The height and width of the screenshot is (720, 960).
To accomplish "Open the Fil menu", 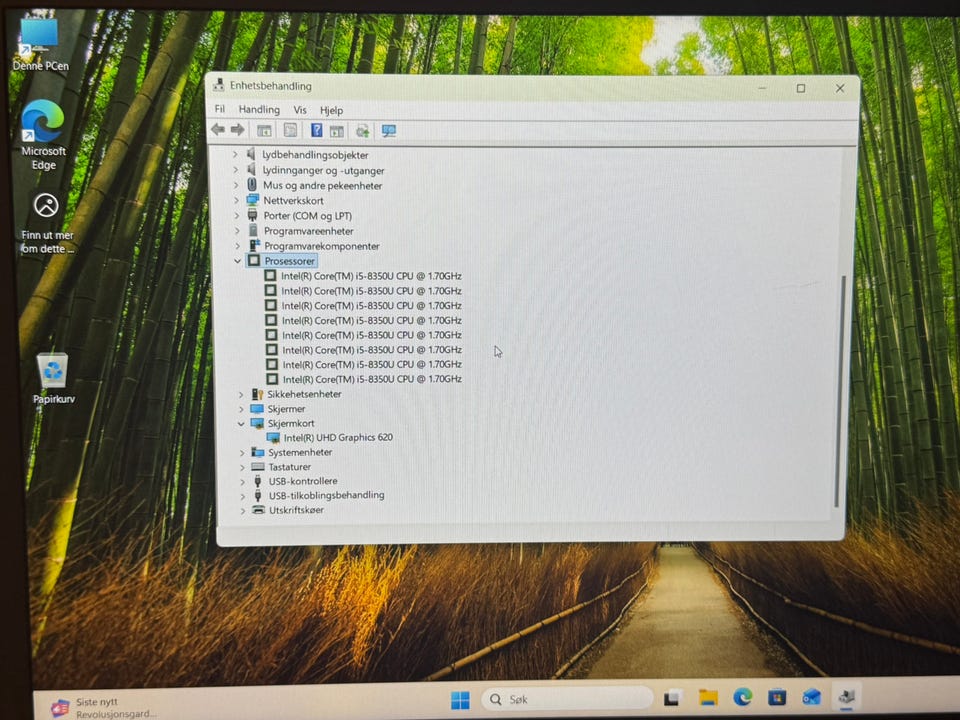I will click(220, 109).
